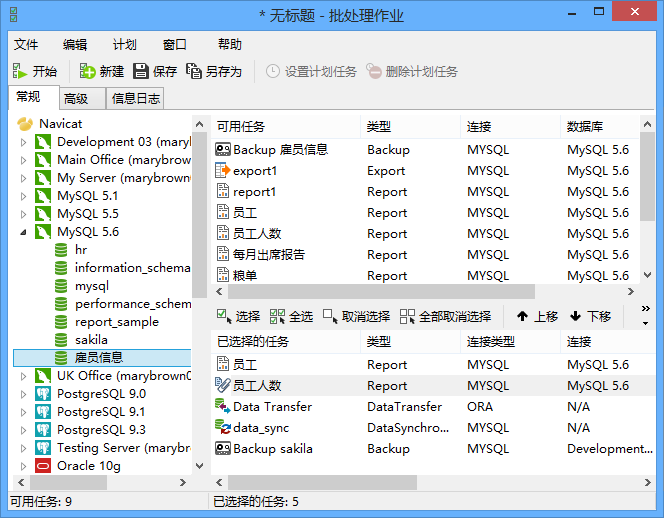Viewport: 664px width, 518px height.
Task: Expand the MySQL 5.5 tree node
Action: tap(24, 214)
